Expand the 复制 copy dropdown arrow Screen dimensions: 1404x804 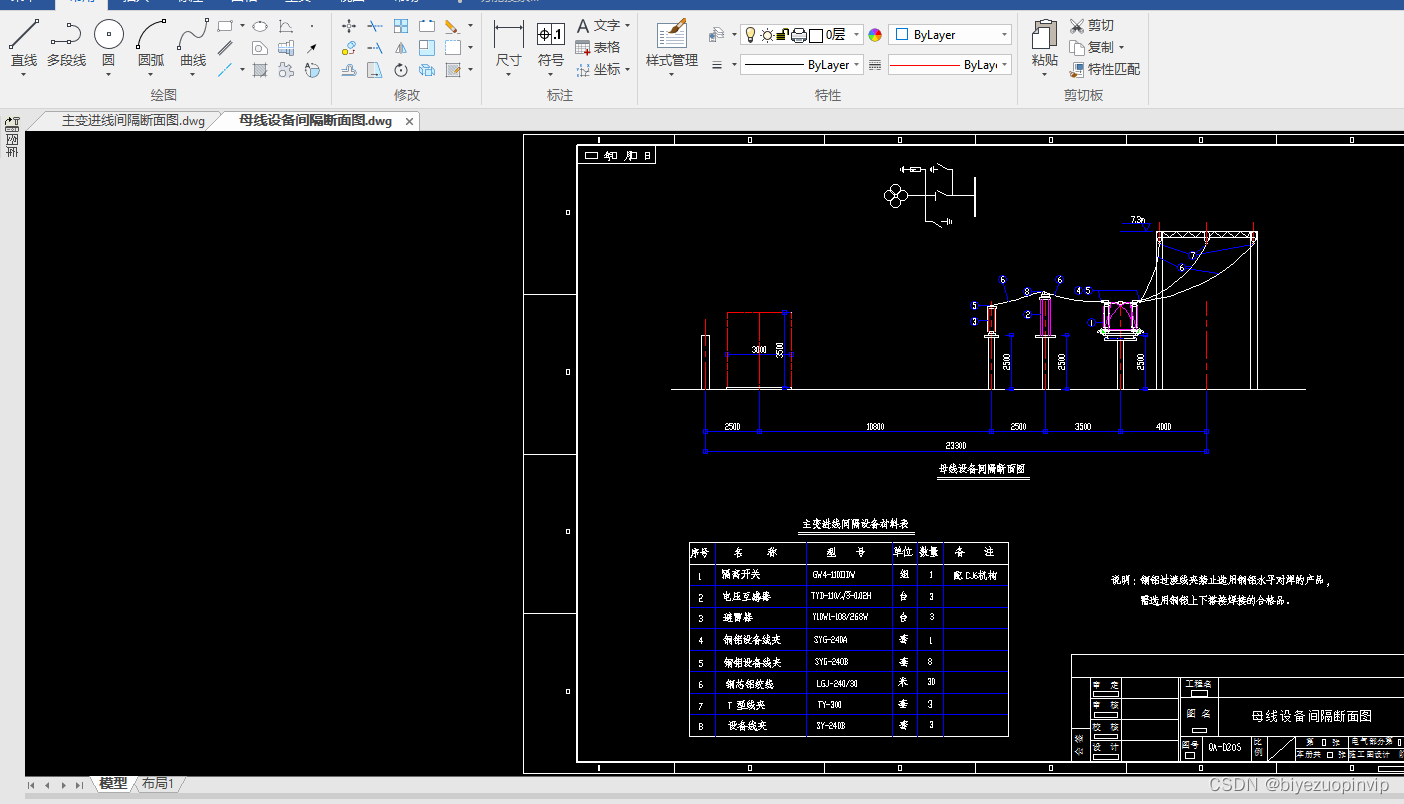tap(1121, 48)
